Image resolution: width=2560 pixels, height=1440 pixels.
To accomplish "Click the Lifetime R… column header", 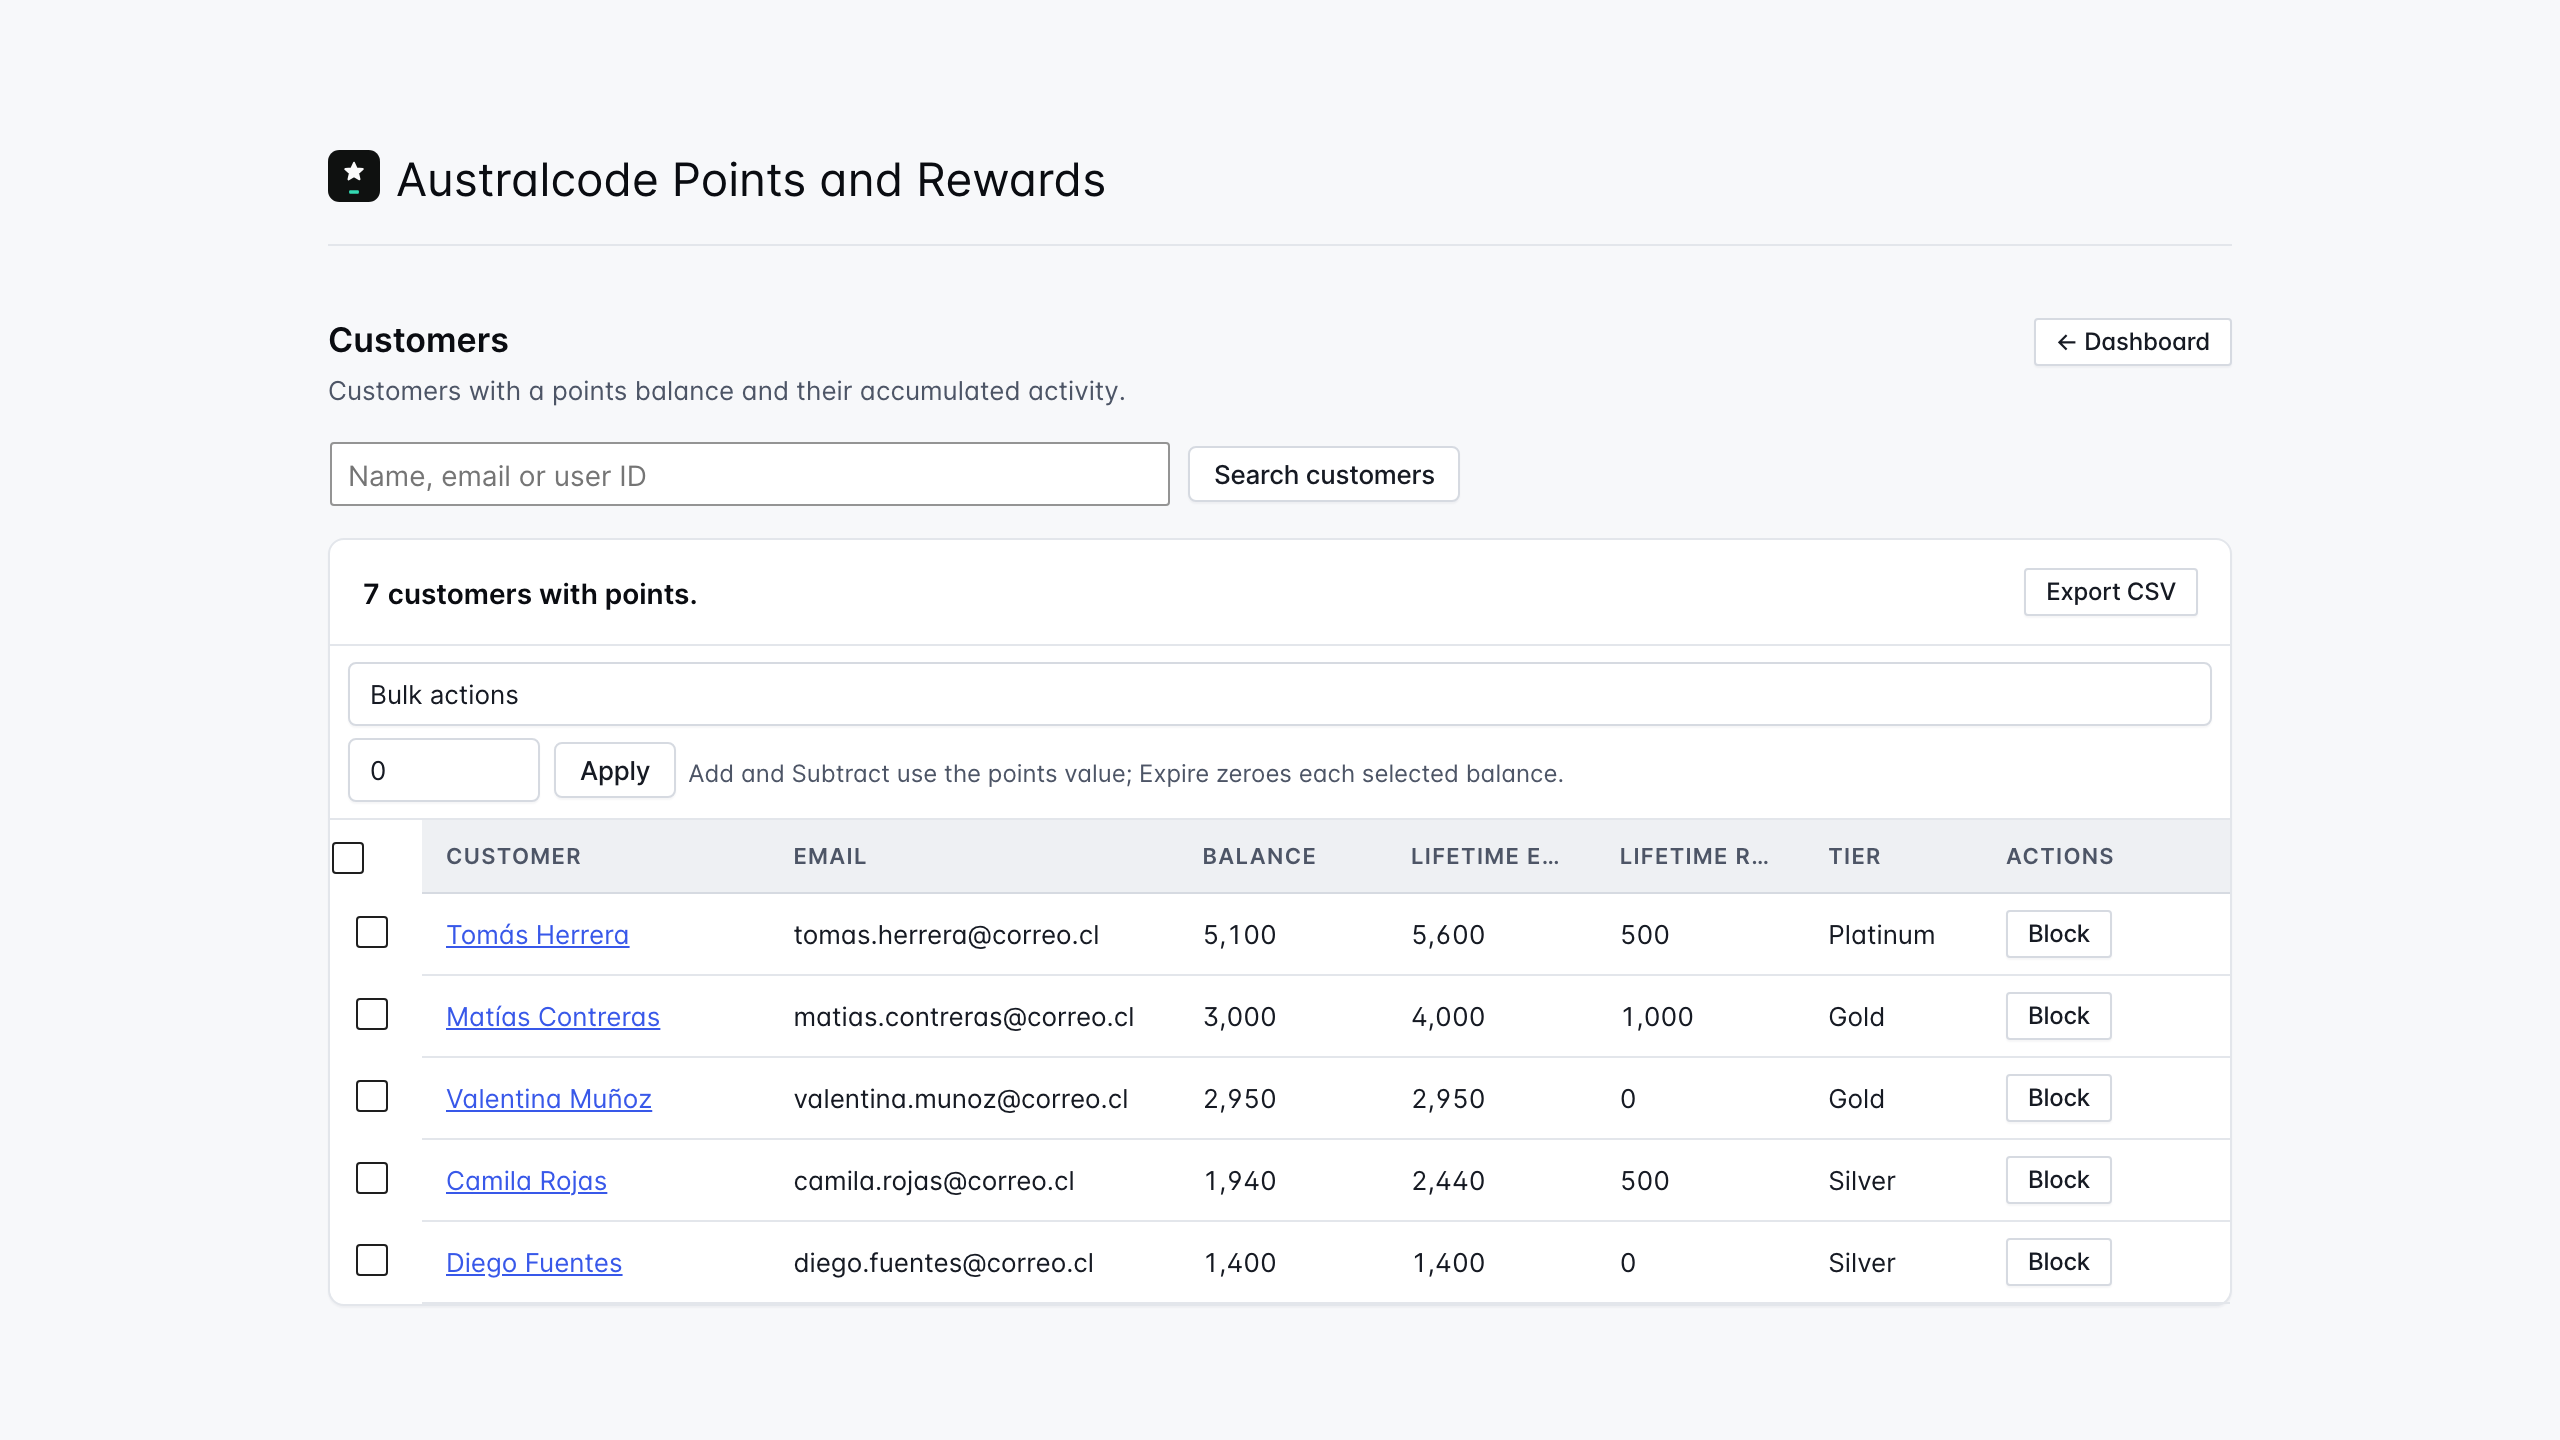I will pos(1693,856).
